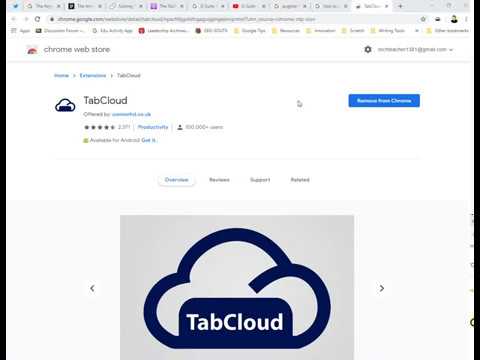Open the SEO STATS bookmark
The width and height of the screenshot is (480, 360).
click(x=212, y=31)
